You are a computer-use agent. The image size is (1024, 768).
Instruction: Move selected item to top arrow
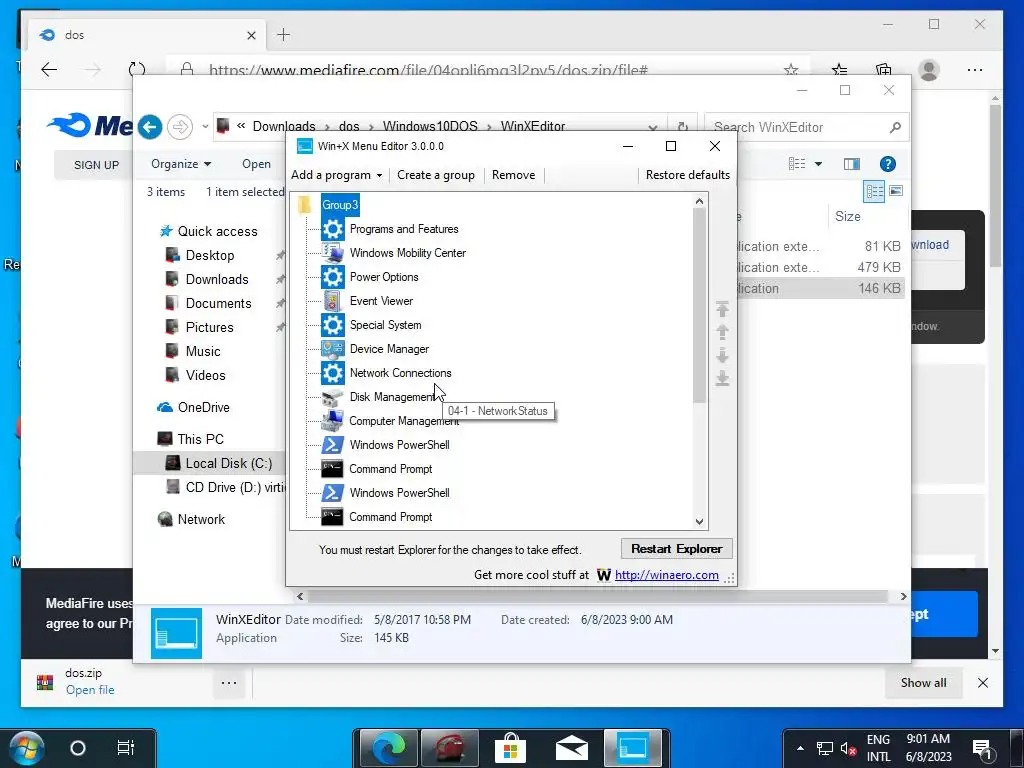pyautogui.click(x=722, y=308)
